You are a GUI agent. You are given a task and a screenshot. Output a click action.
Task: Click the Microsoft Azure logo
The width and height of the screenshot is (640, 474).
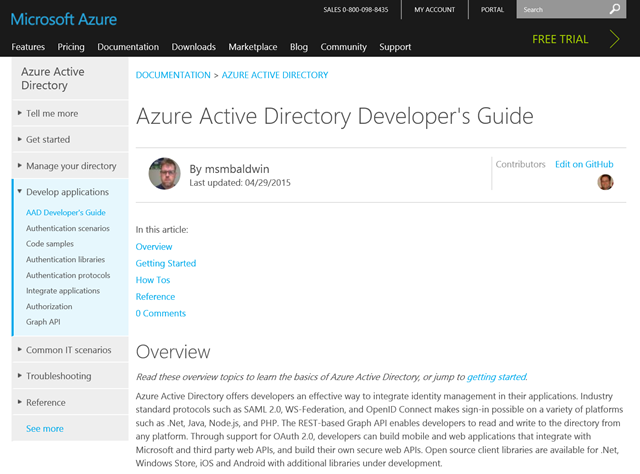pos(64,20)
